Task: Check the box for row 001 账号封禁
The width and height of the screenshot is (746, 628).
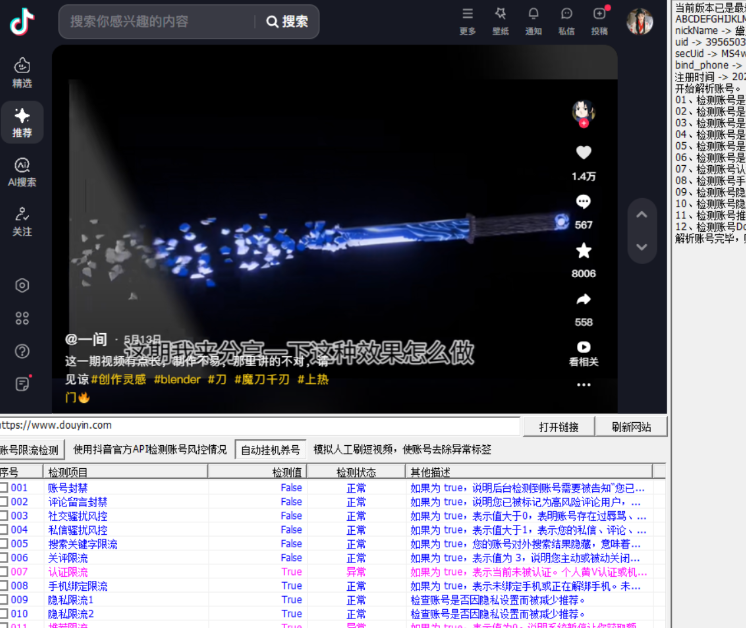Action: click(5, 488)
